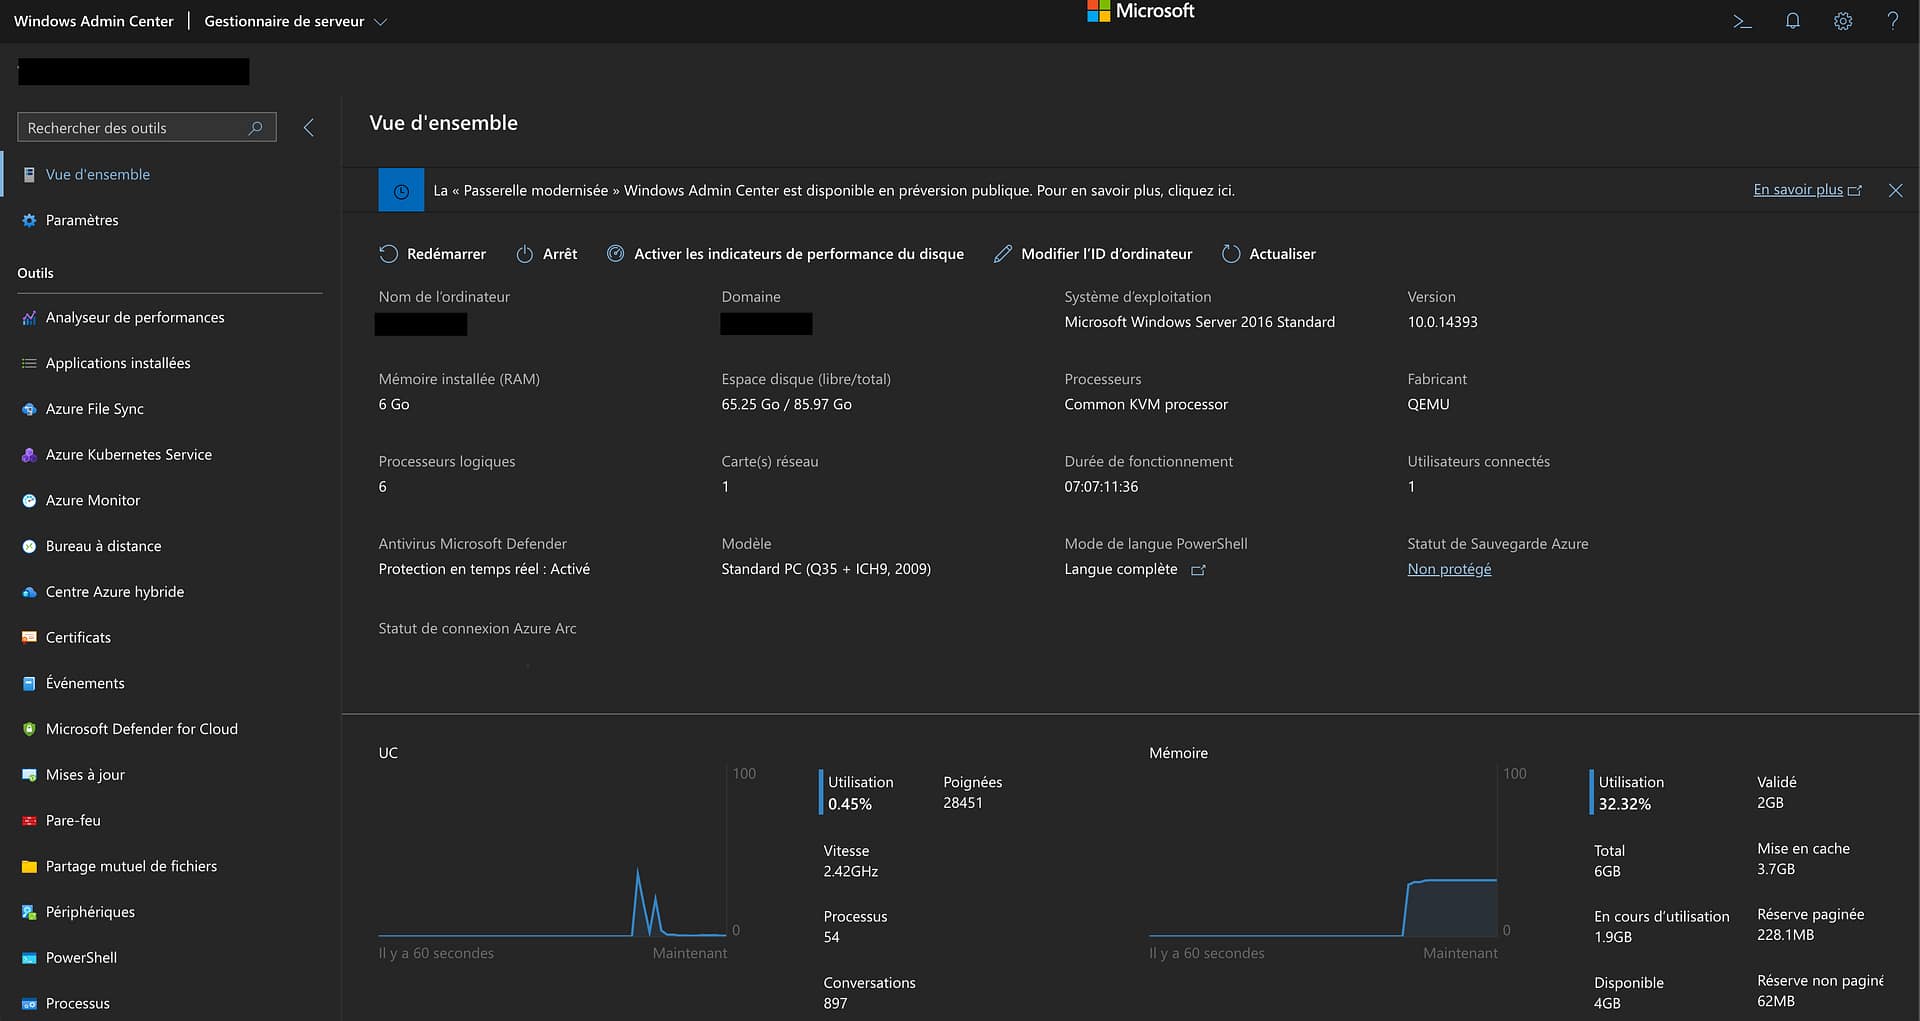This screenshot has height=1021, width=1920.
Task: Click Actualiser to refresh overview
Action: click(1269, 254)
